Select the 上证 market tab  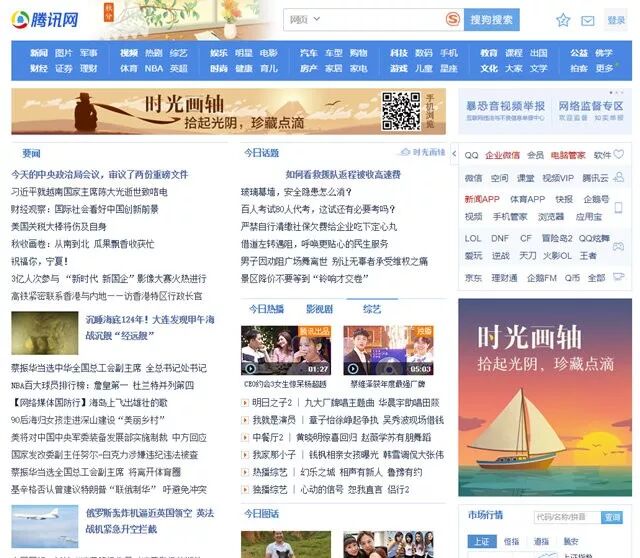point(482,541)
